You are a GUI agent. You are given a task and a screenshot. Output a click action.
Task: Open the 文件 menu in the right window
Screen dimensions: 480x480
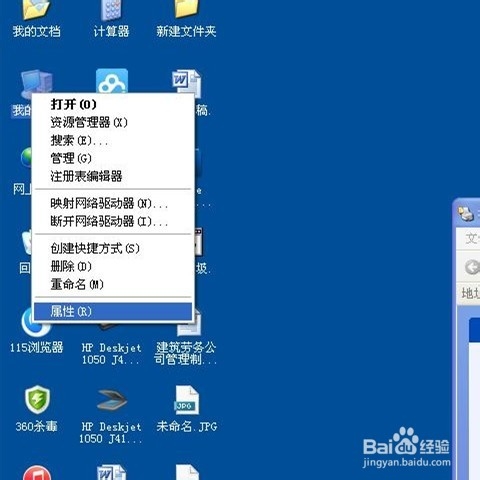point(472,239)
